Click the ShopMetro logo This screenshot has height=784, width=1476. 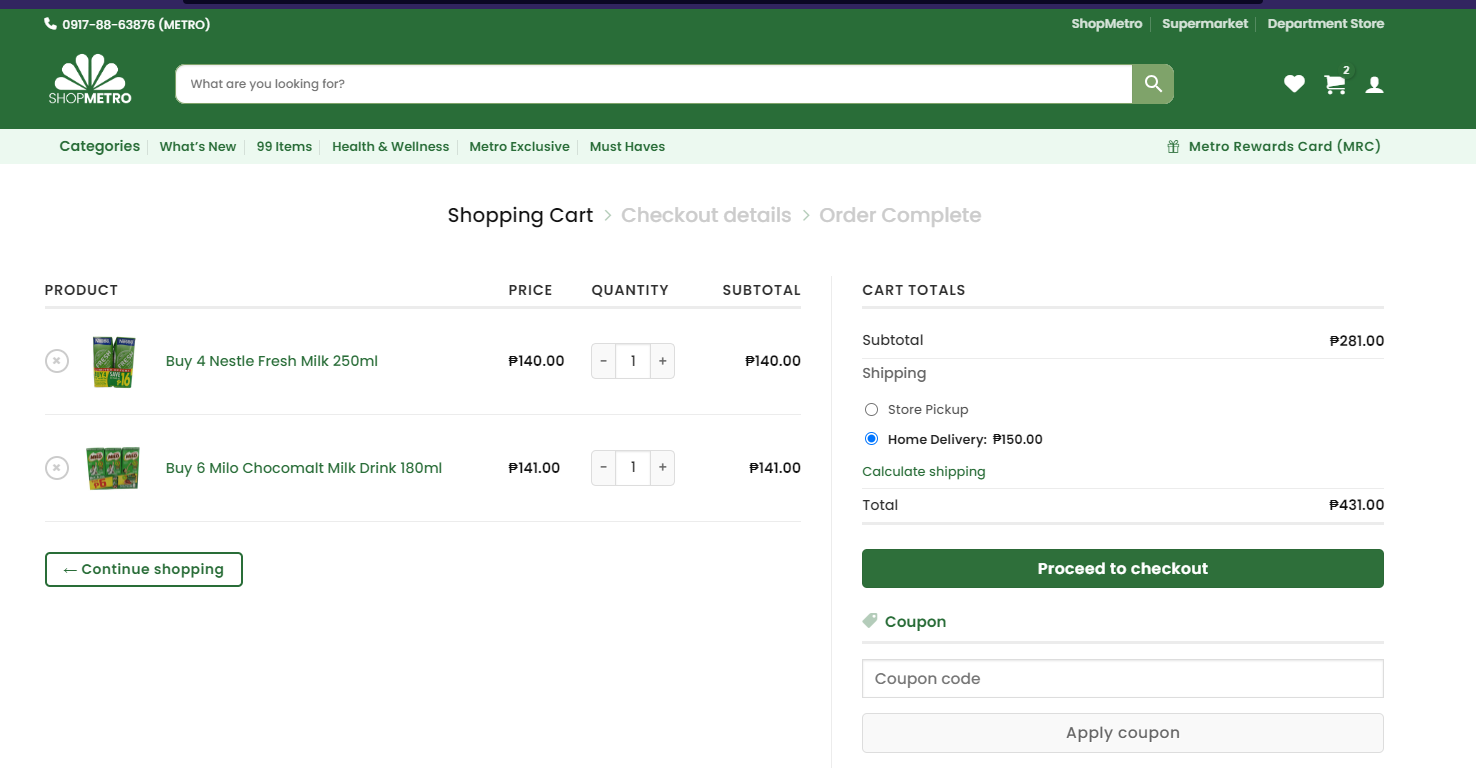90,79
